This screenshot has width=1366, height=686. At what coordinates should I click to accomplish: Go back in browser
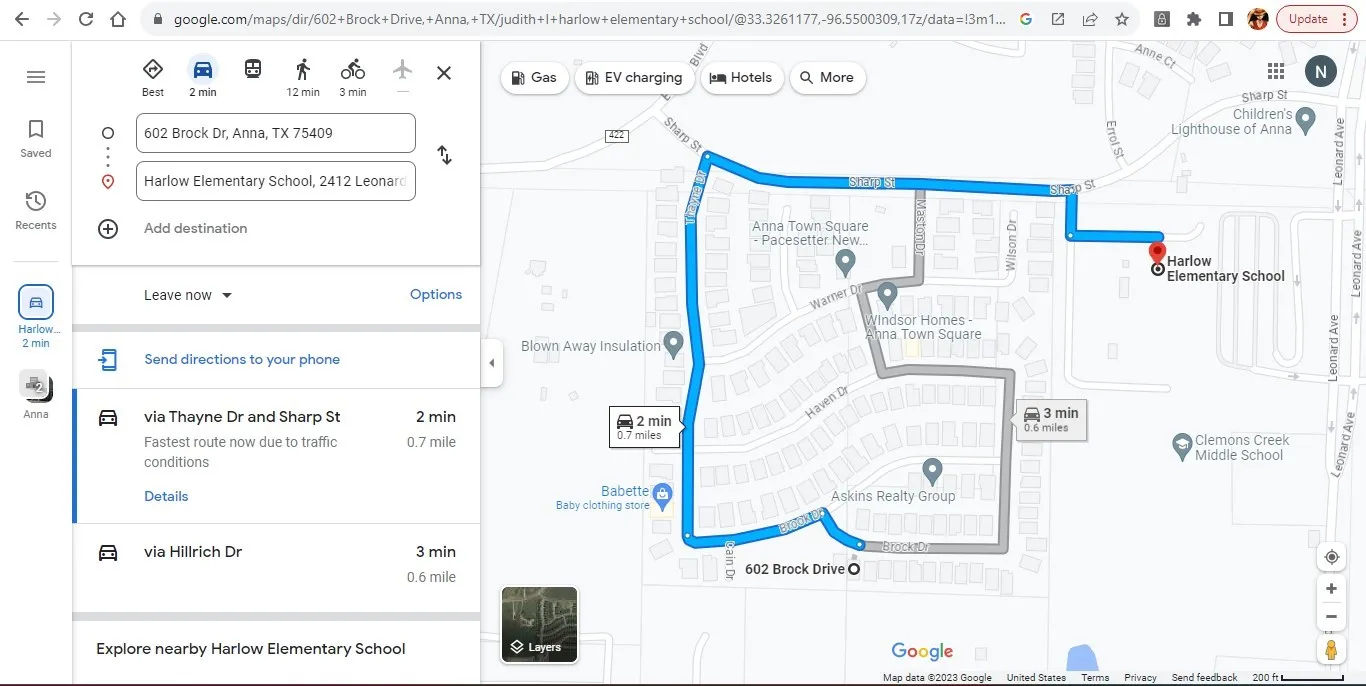pyautogui.click(x=22, y=19)
